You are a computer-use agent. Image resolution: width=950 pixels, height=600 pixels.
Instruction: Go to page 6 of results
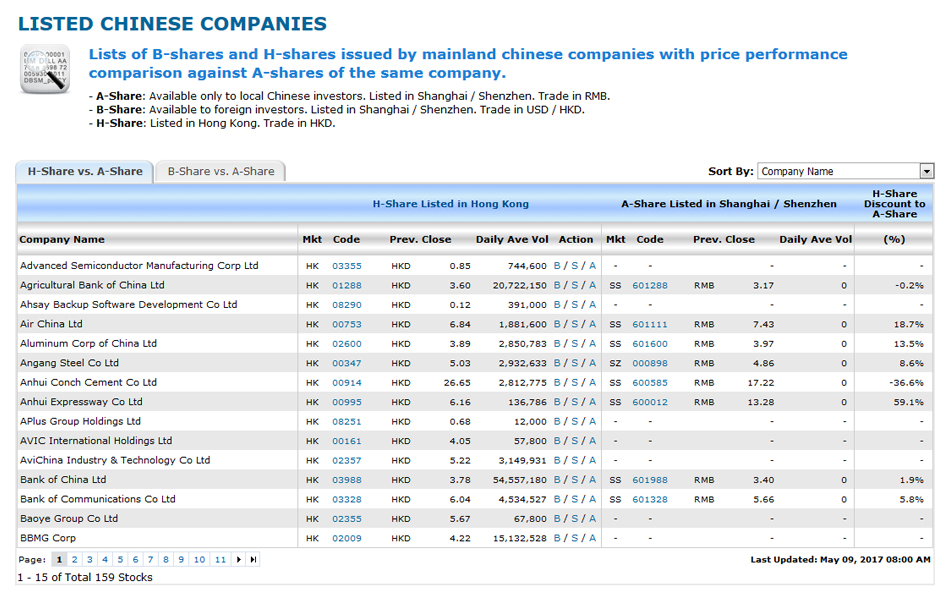pos(135,559)
